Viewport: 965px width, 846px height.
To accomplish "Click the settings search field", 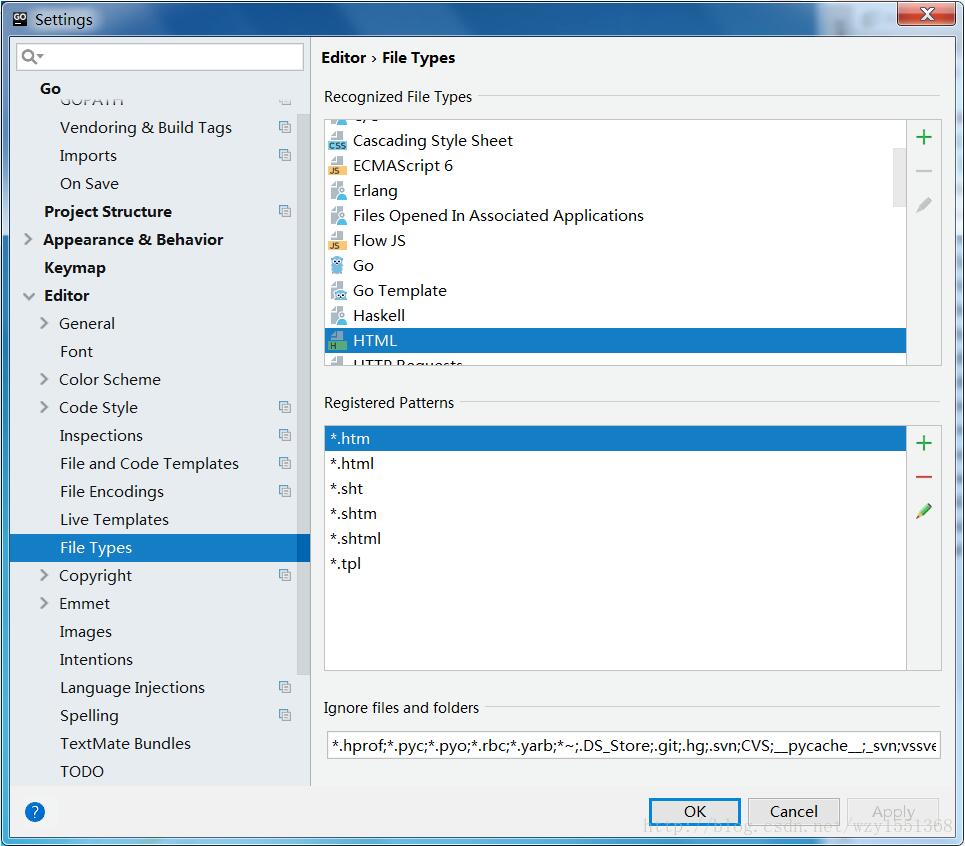I will pyautogui.click(x=160, y=57).
